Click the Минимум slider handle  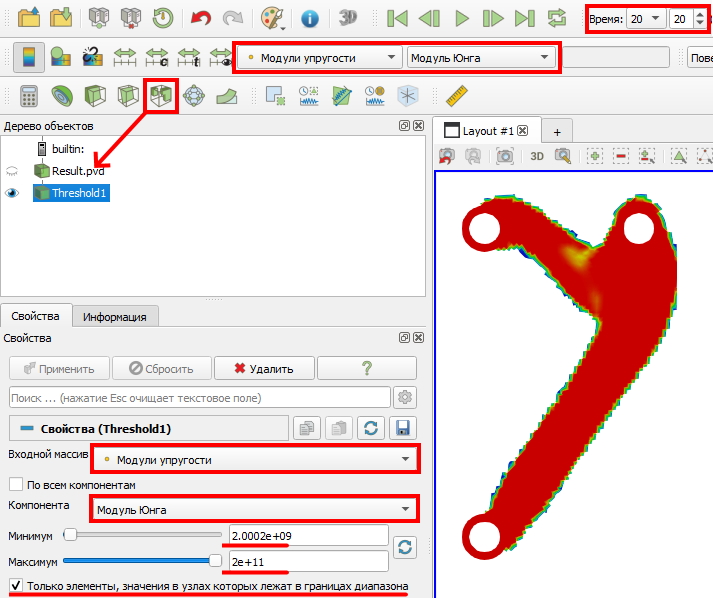(x=70, y=535)
